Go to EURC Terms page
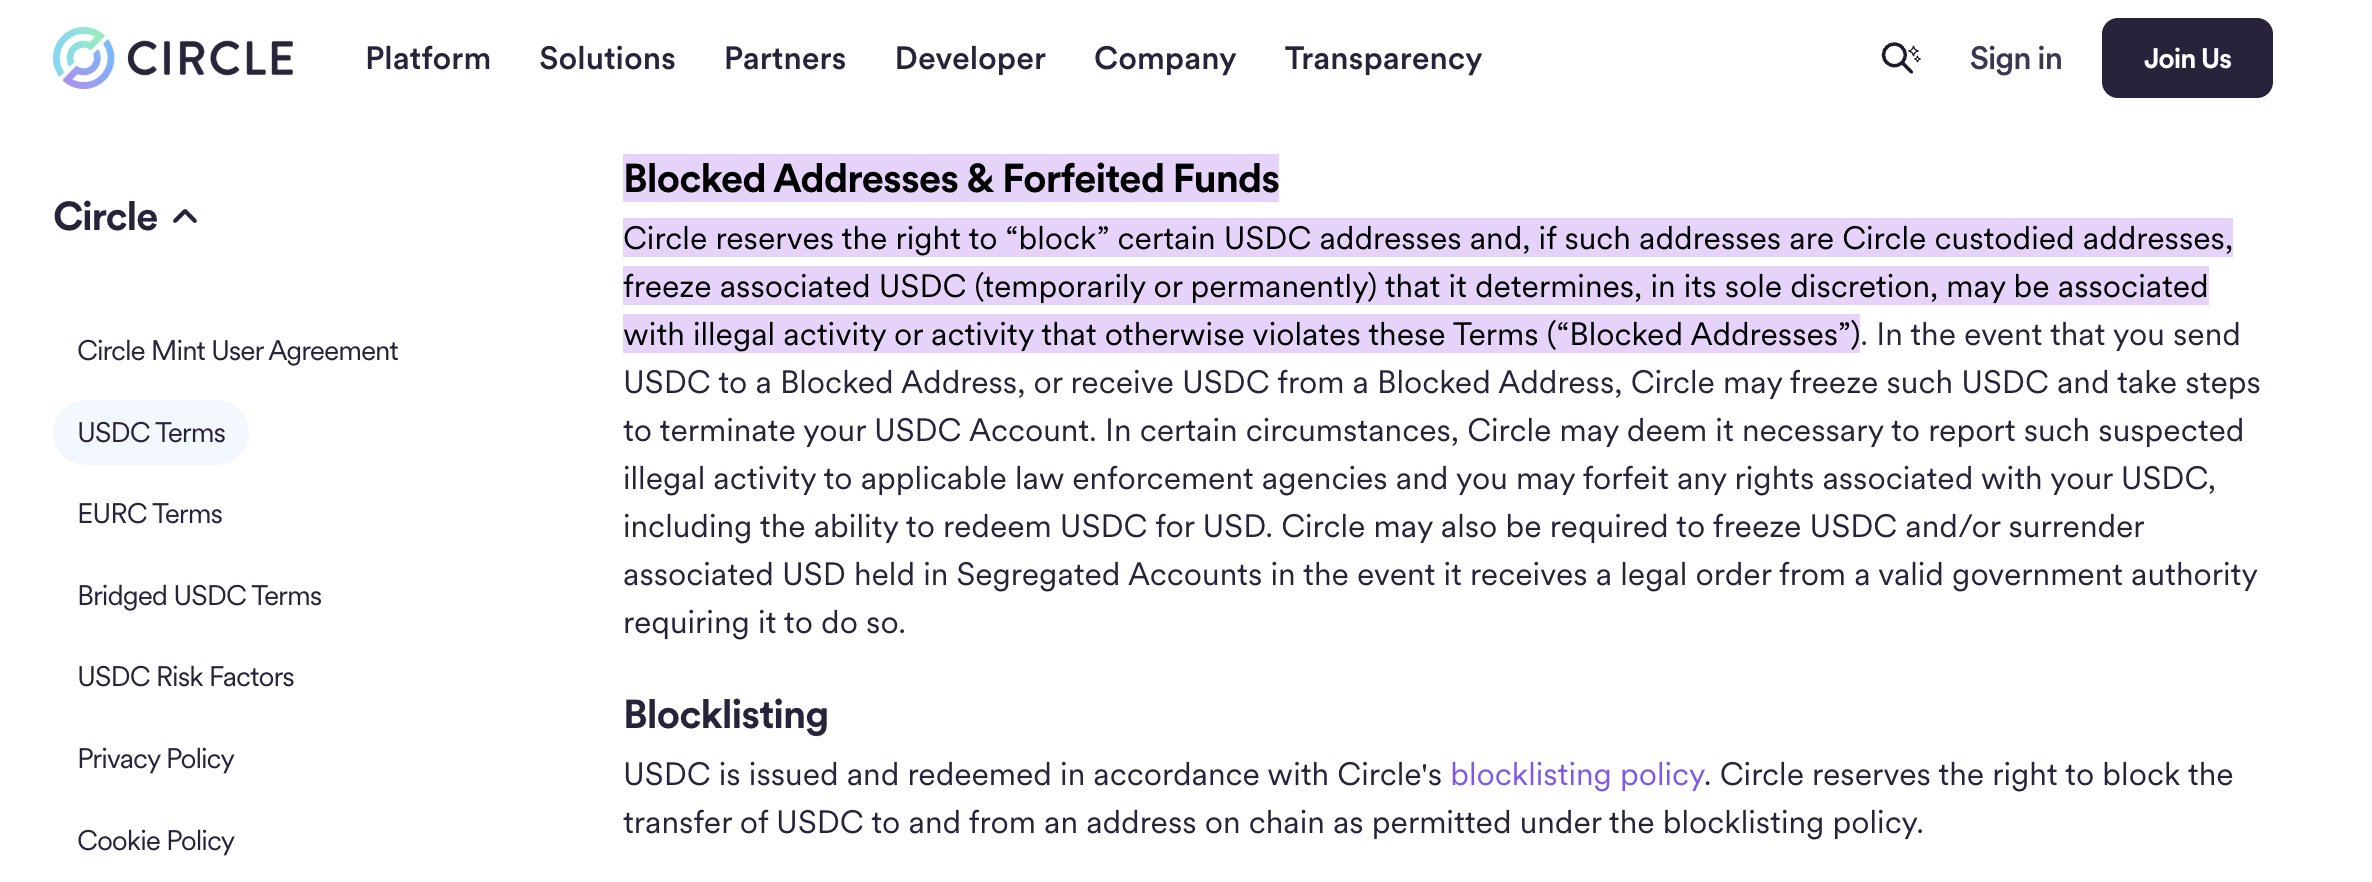Image resolution: width=2372 pixels, height=882 pixels. (150, 514)
